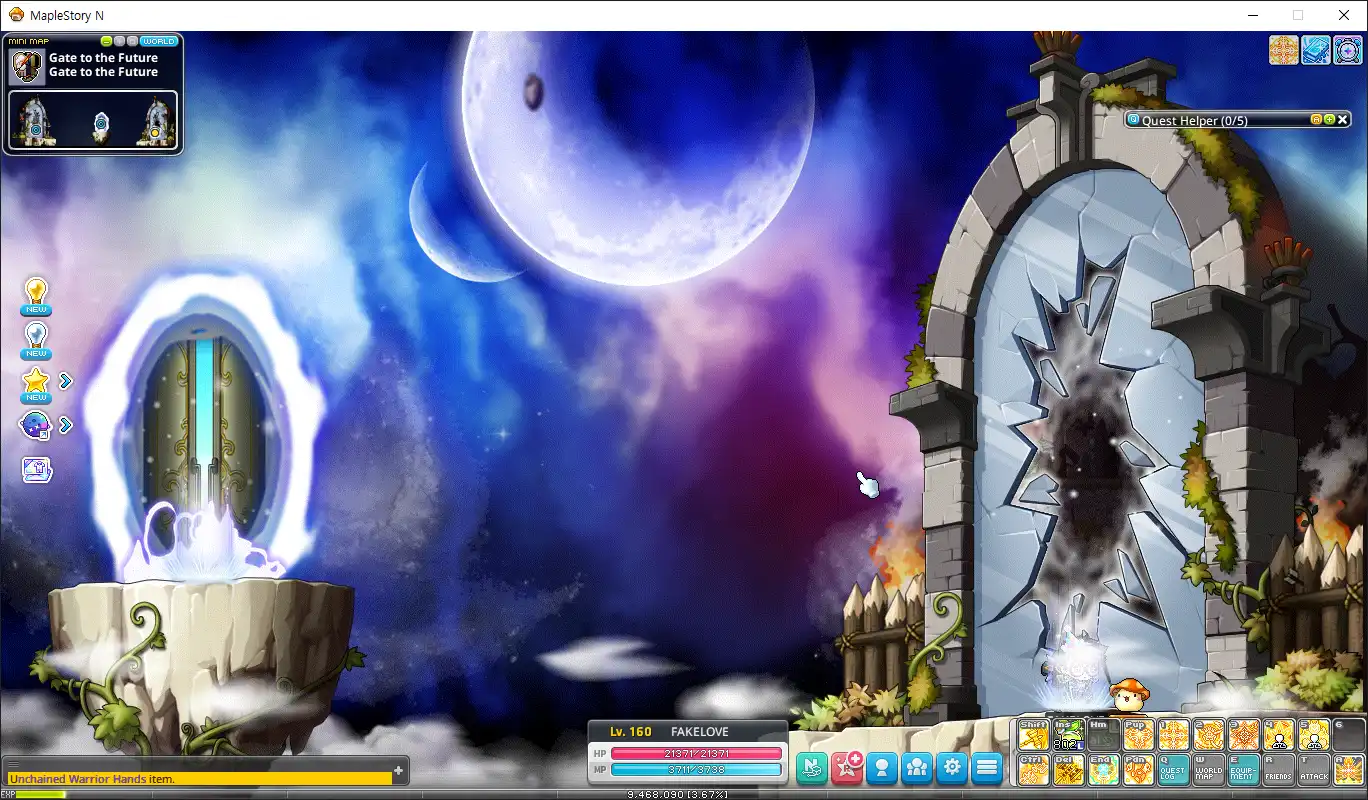This screenshot has height=800, width=1368.
Task: Click the greyed Hm quickslot
Action: 1104,735
